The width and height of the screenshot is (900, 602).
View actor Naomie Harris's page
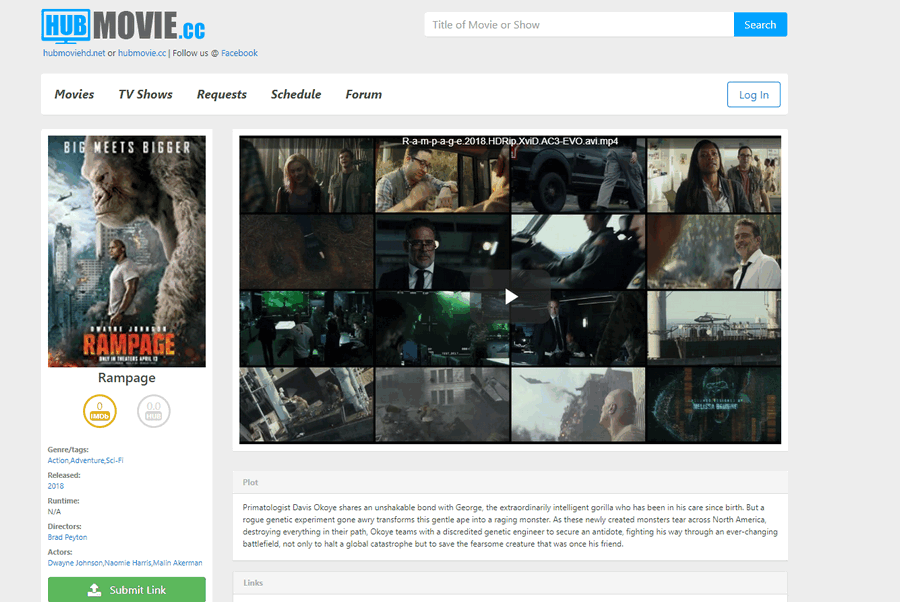pos(127,563)
